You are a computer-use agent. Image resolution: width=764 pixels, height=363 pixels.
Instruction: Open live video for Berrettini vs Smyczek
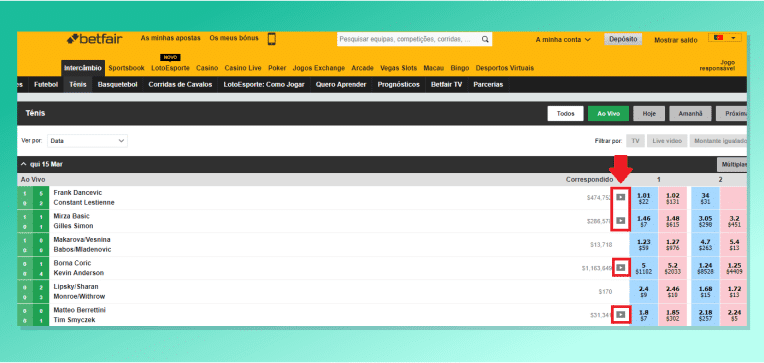(x=620, y=315)
